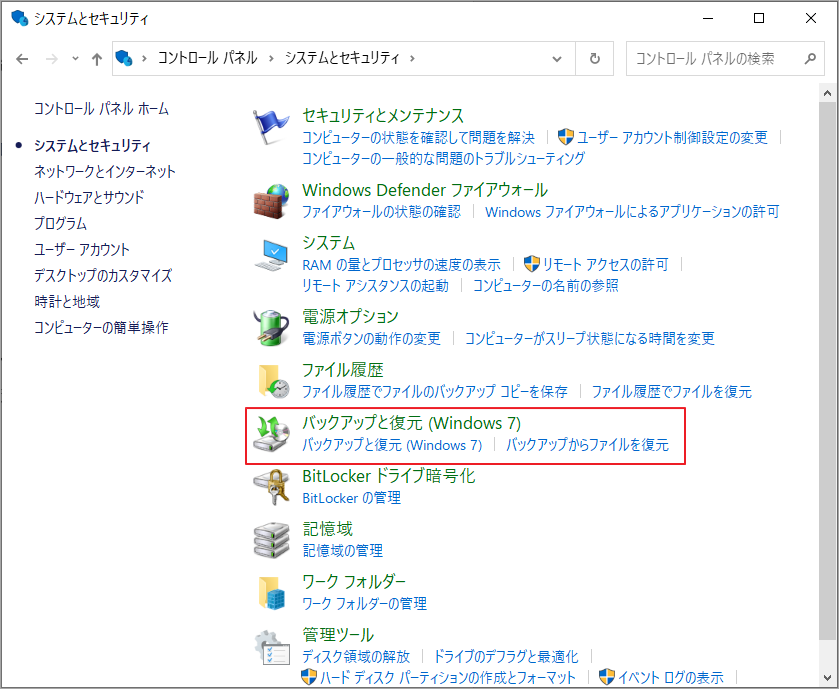The width and height of the screenshot is (839, 689).
Task: Open リモート アシスタンスの起動 link
Action: (376, 286)
